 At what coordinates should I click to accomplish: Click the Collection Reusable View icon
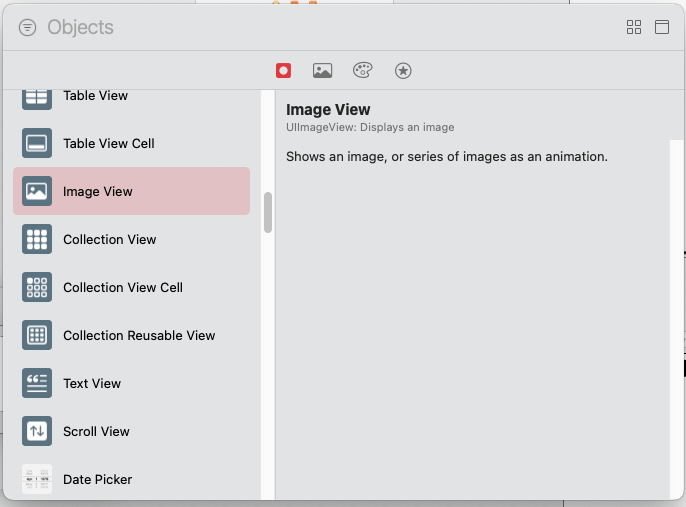click(x=37, y=335)
